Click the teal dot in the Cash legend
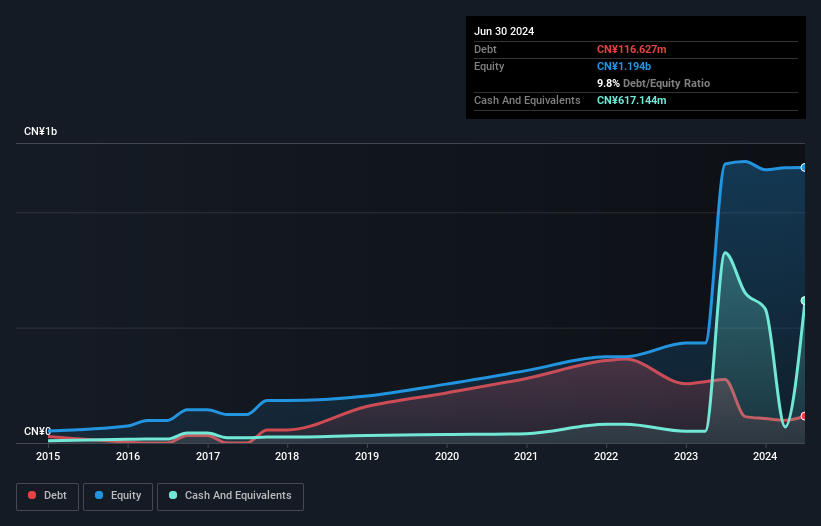 pos(173,495)
